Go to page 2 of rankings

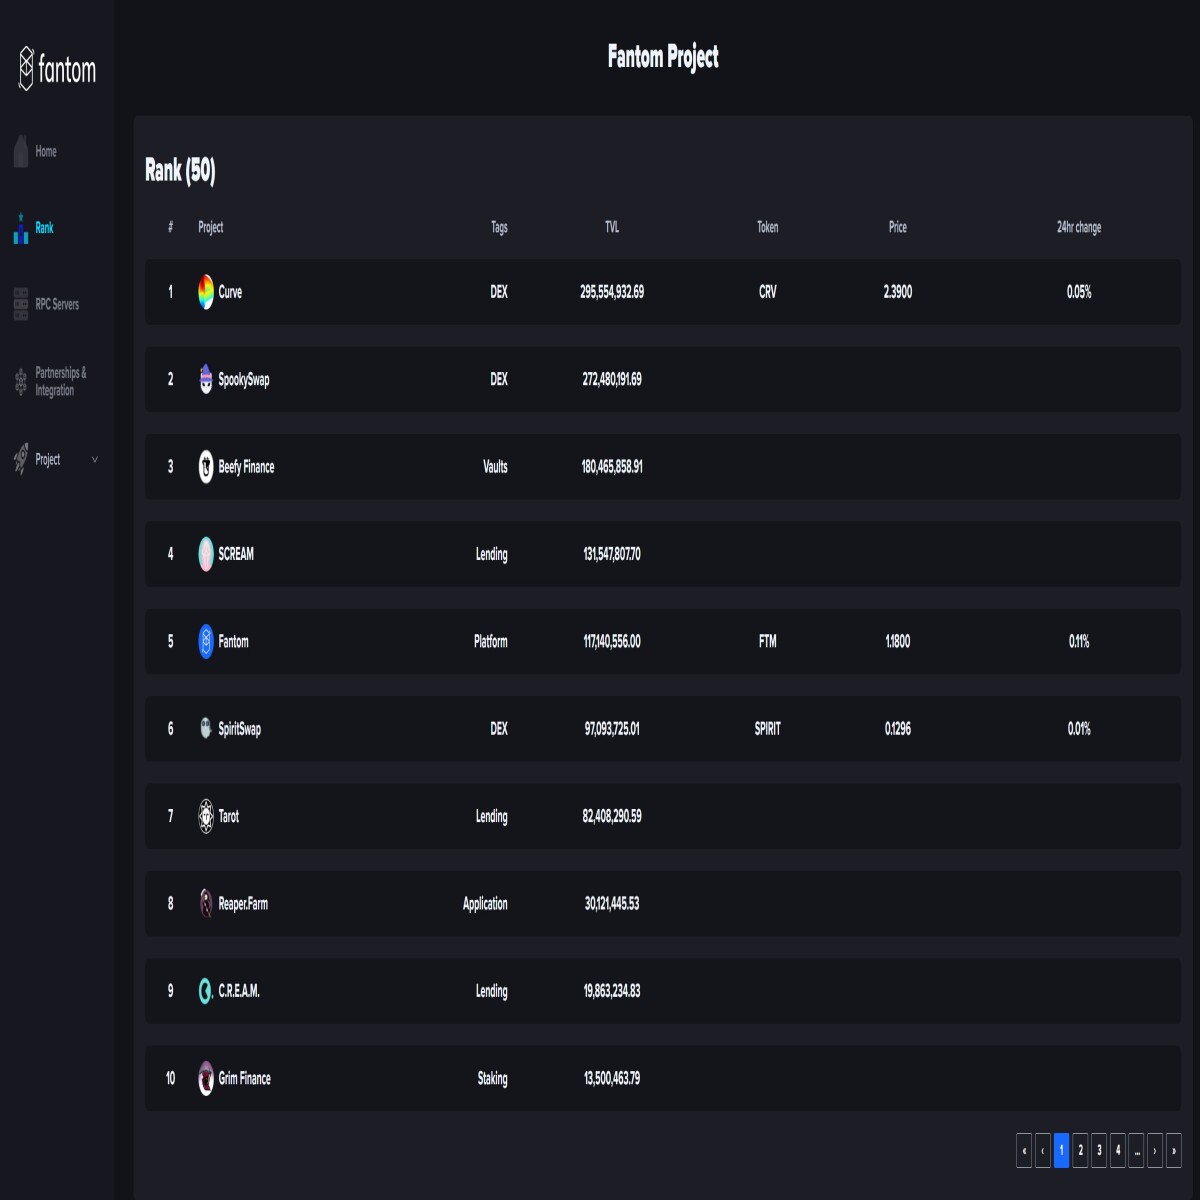[1080, 1150]
